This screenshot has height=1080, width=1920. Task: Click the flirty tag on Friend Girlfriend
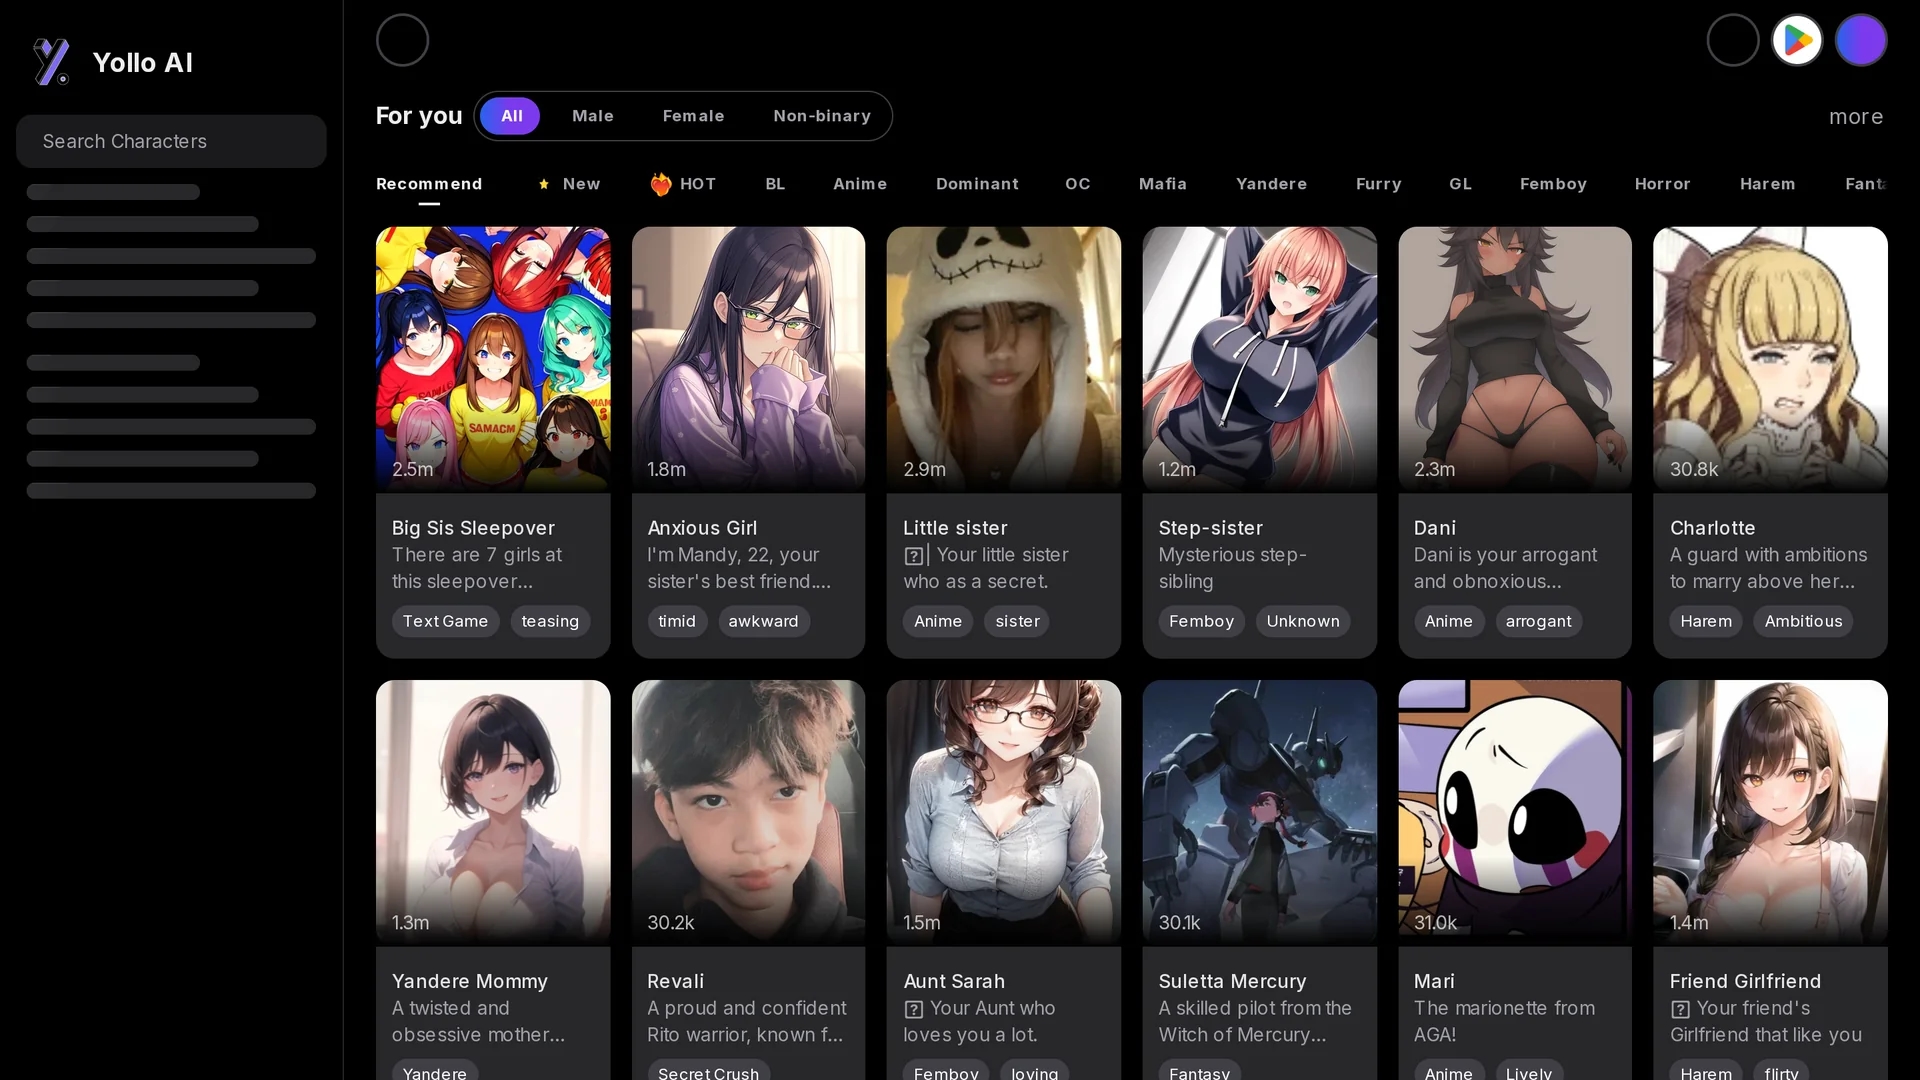point(1781,1072)
